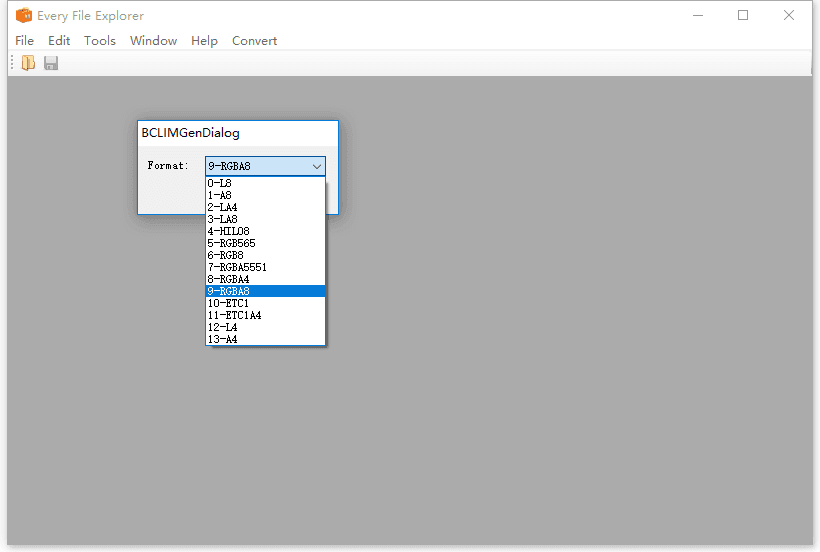Pick the 5-RGB565 format entry

click(x=266, y=243)
